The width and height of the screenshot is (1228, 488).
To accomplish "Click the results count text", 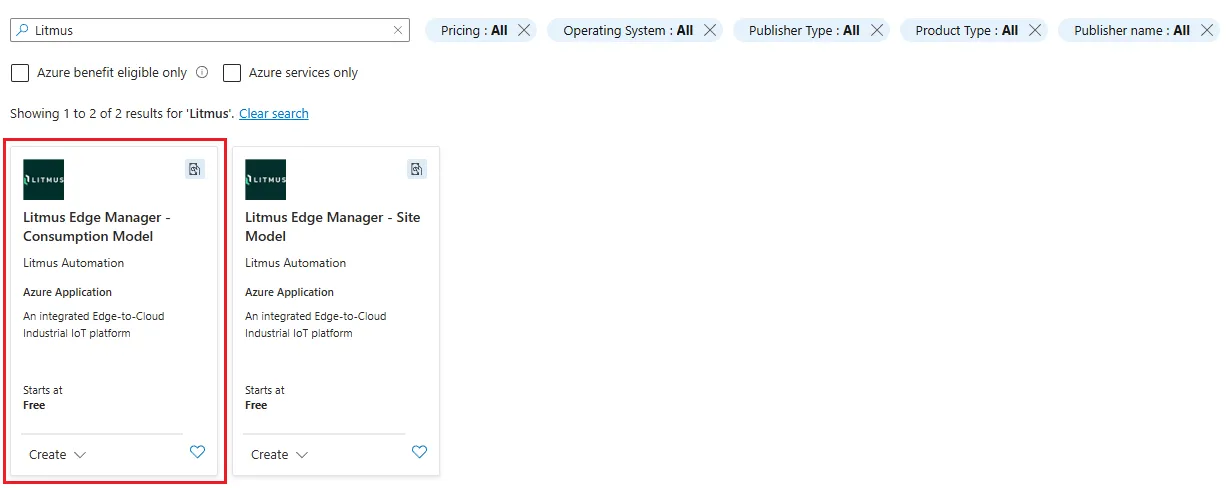I will pos(122,114).
